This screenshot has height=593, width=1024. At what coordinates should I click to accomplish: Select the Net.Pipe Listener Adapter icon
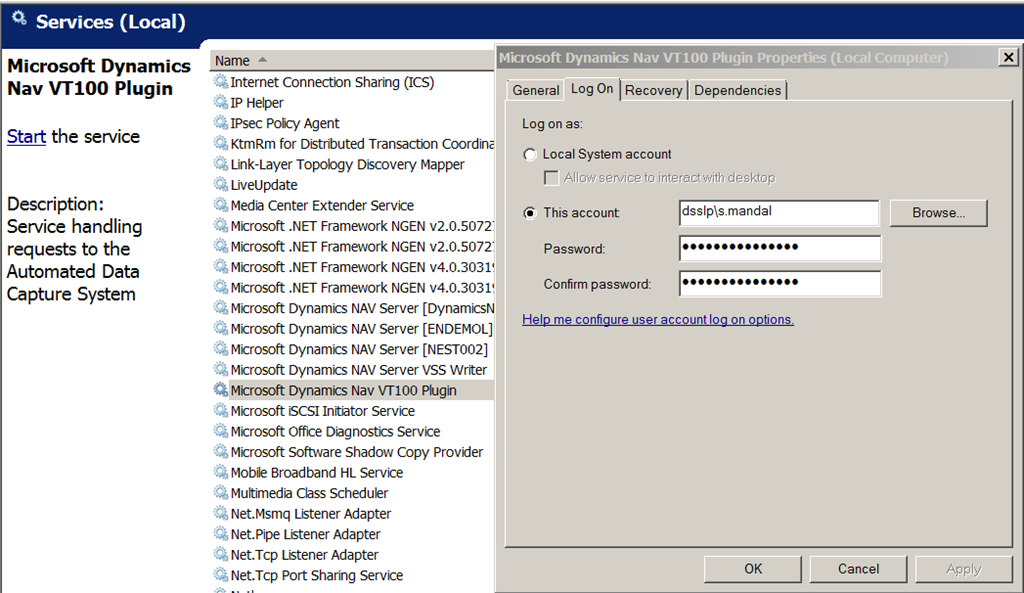coord(221,534)
